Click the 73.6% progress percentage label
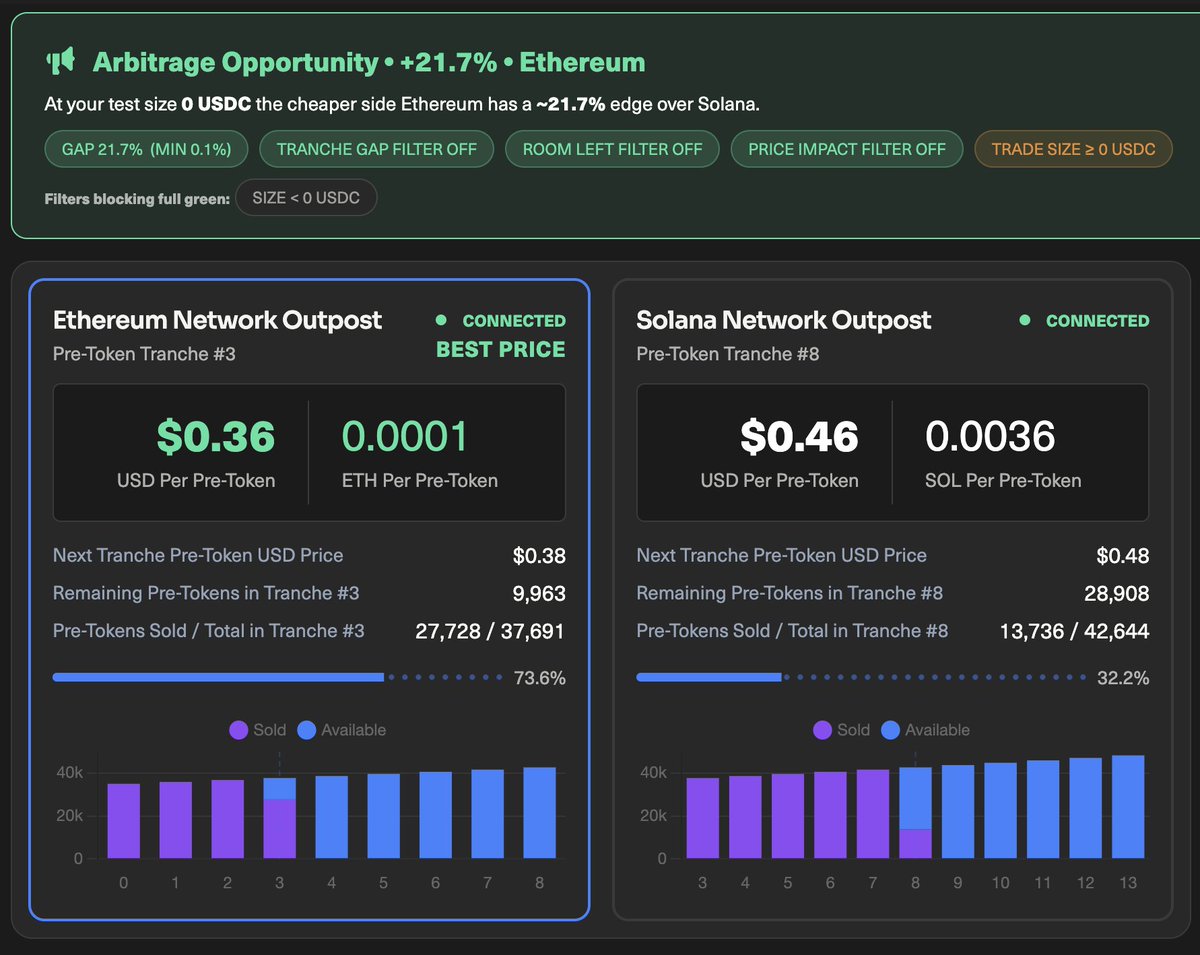 coord(540,678)
